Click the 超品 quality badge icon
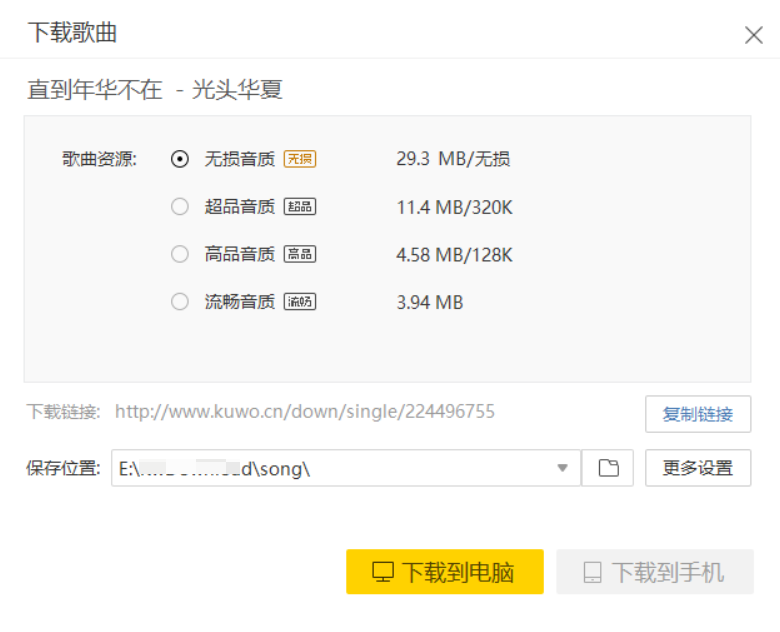The width and height of the screenshot is (780, 632). point(300,207)
